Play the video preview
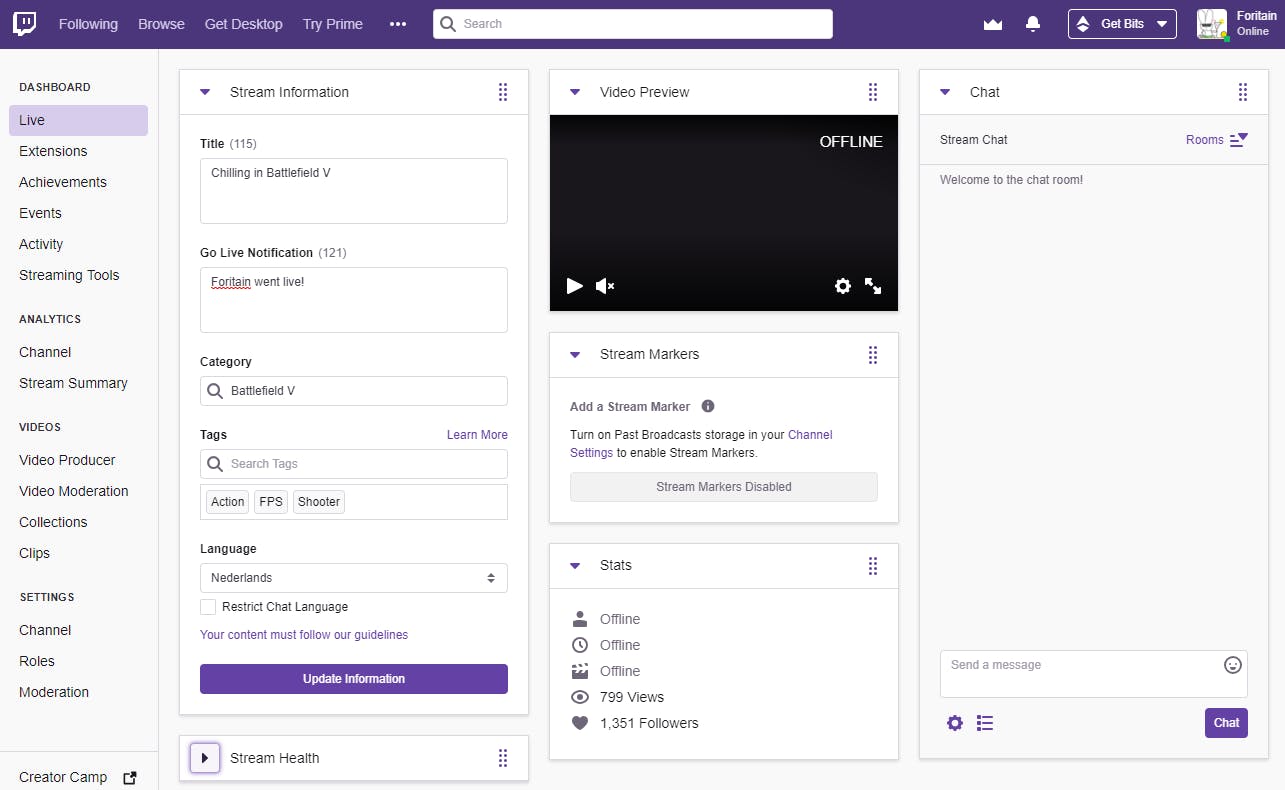Image resolution: width=1285 pixels, height=790 pixels. click(575, 286)
